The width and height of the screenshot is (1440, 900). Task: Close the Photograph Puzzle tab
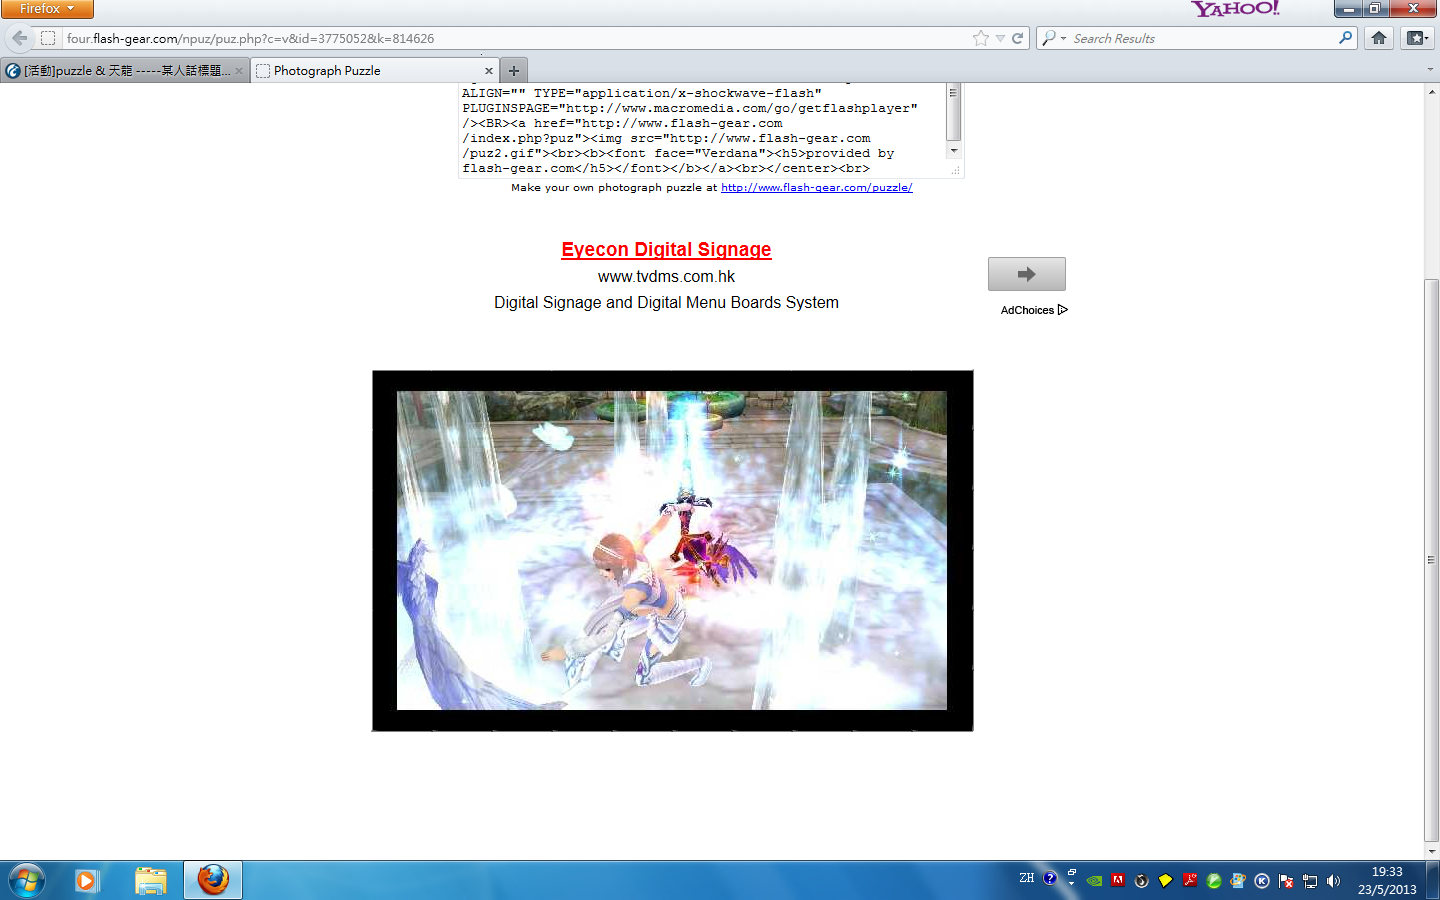click(489, 71)
